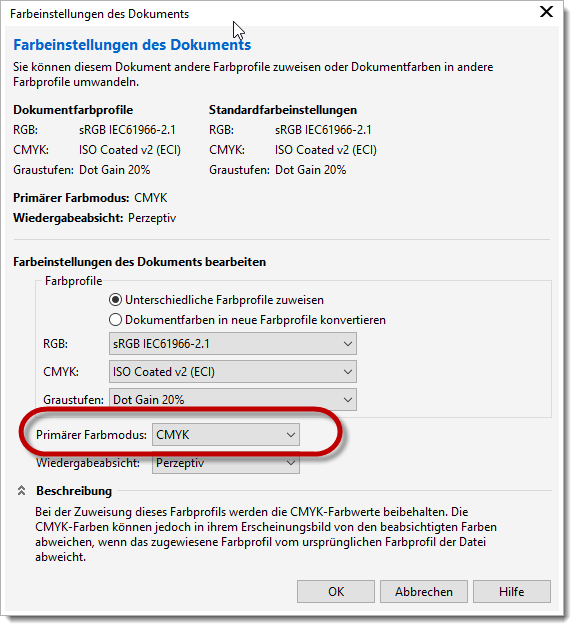
Task: Click the RGB dropdown arrow chevron
Action: click(348, 344)
